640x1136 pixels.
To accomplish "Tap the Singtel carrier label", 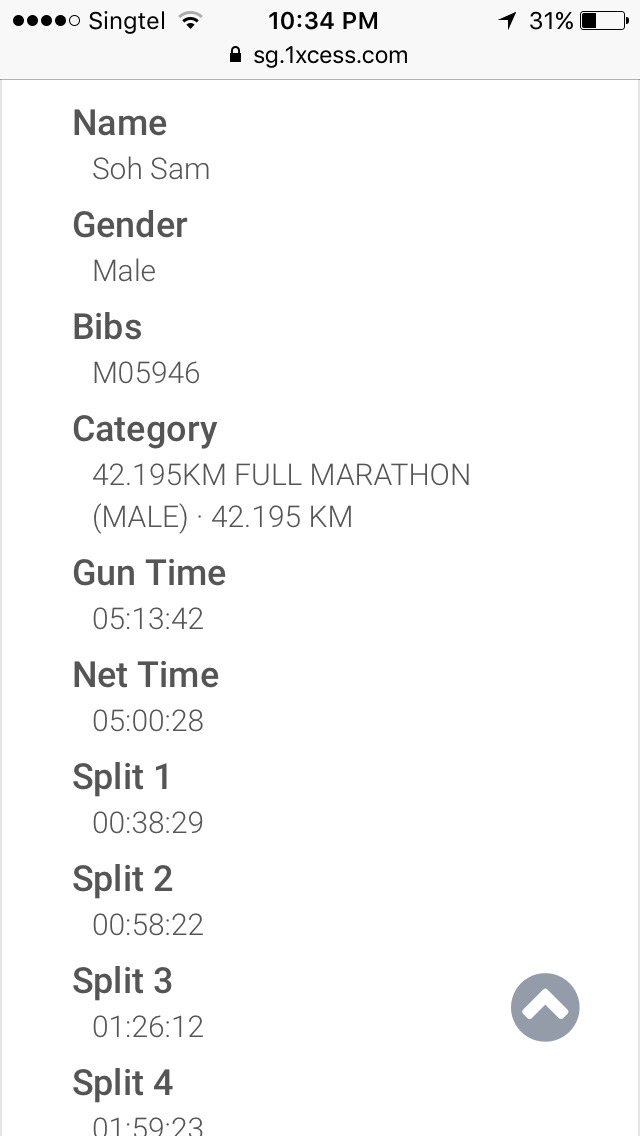I will [127, 20].
